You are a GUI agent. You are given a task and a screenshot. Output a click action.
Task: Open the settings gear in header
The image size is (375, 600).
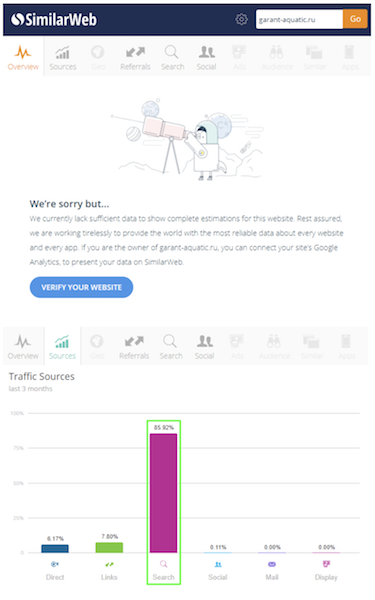click(241, 19)
